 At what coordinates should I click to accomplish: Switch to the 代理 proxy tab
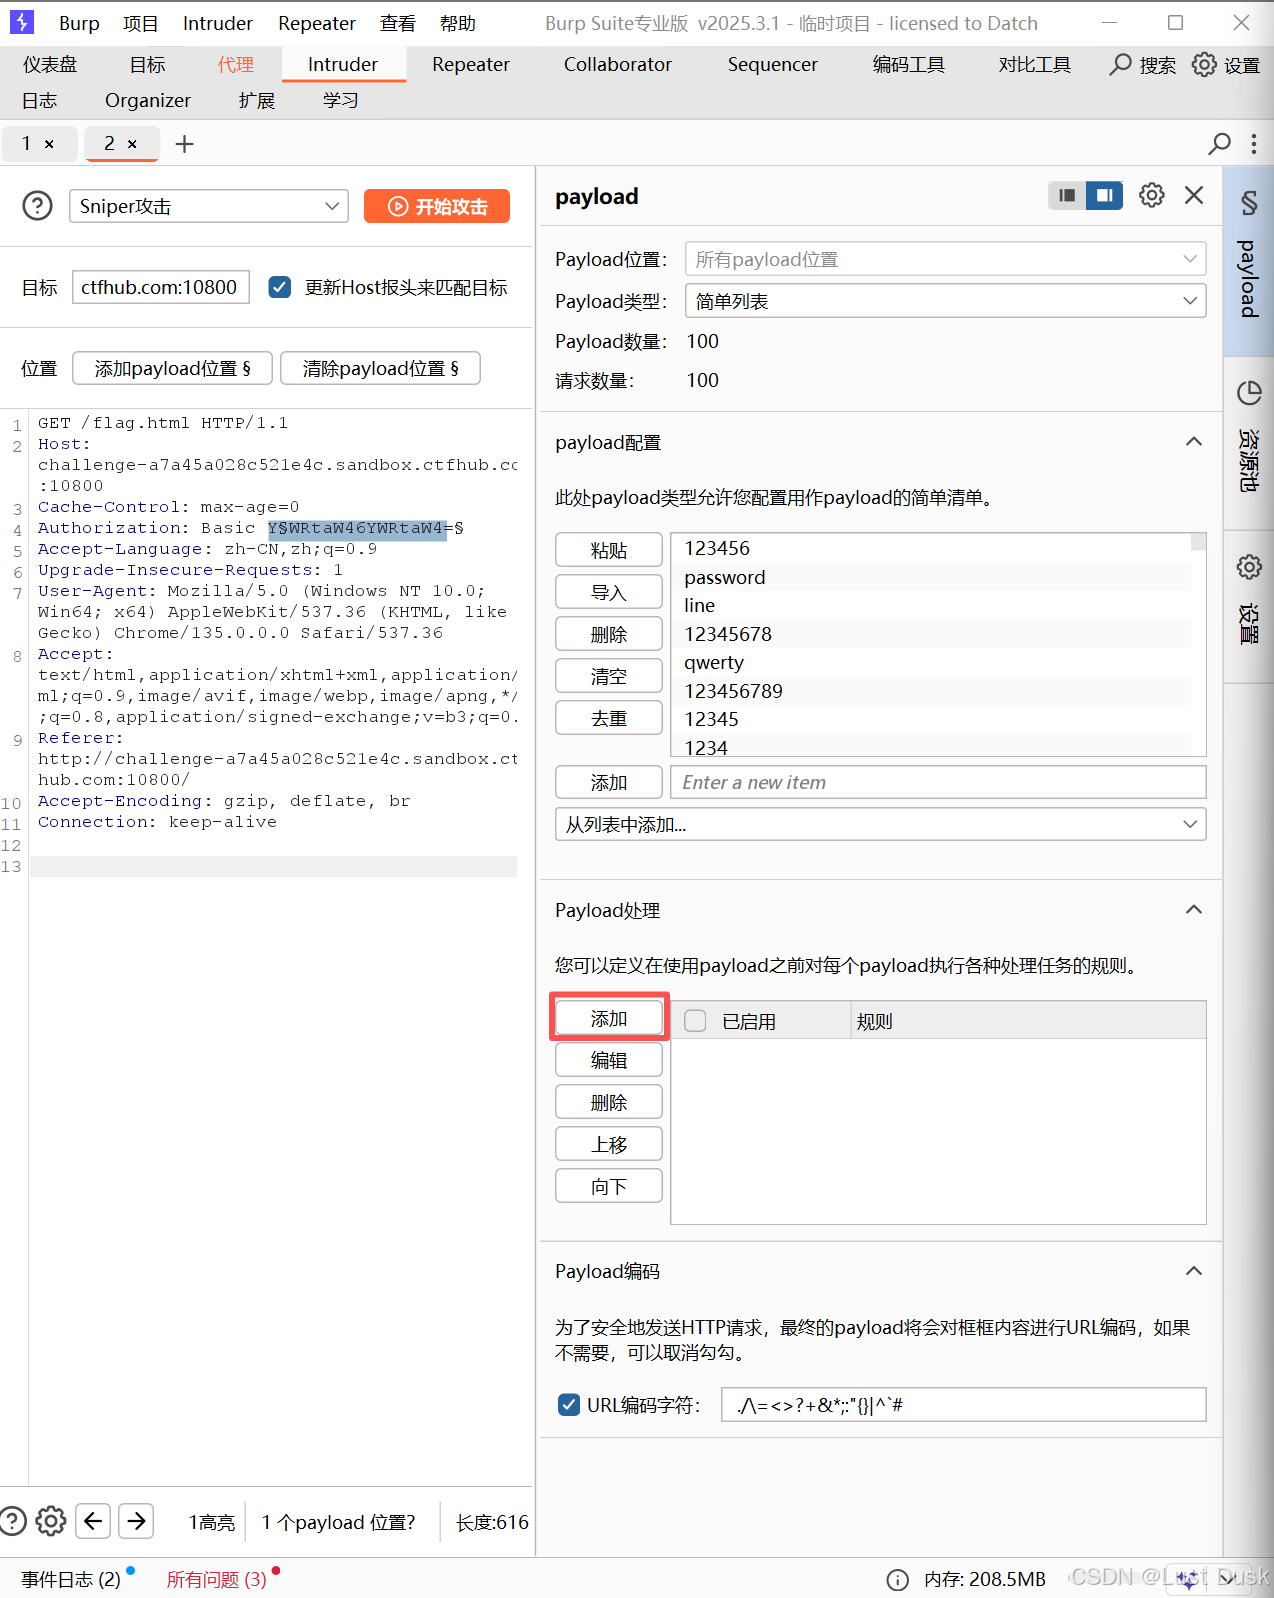coord(236,64)
